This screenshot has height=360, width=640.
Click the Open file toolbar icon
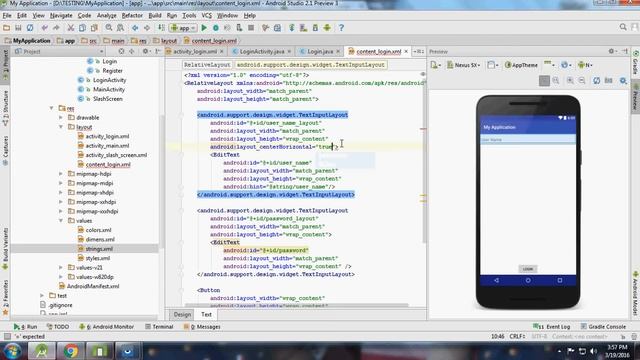pos(7,28)
